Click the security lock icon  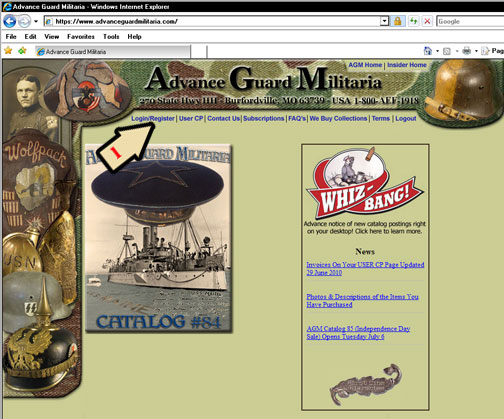click(x=397, y=22)
